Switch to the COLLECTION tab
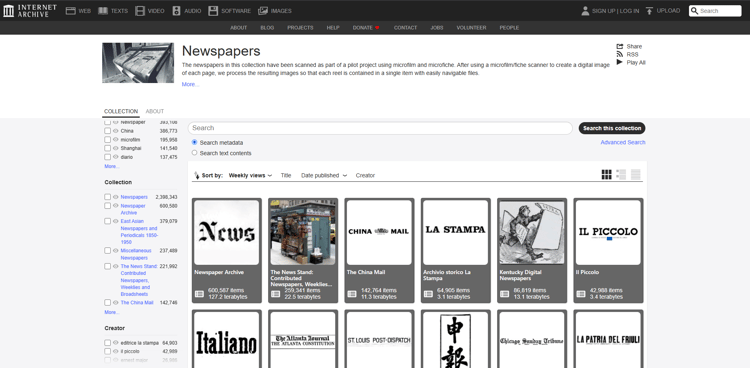 121,112
